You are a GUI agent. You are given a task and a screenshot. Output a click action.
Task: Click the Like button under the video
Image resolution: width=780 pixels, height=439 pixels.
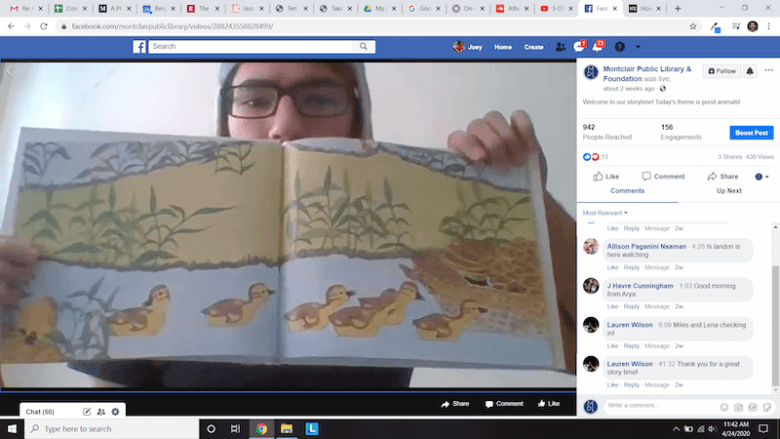[x=549, y=404]
